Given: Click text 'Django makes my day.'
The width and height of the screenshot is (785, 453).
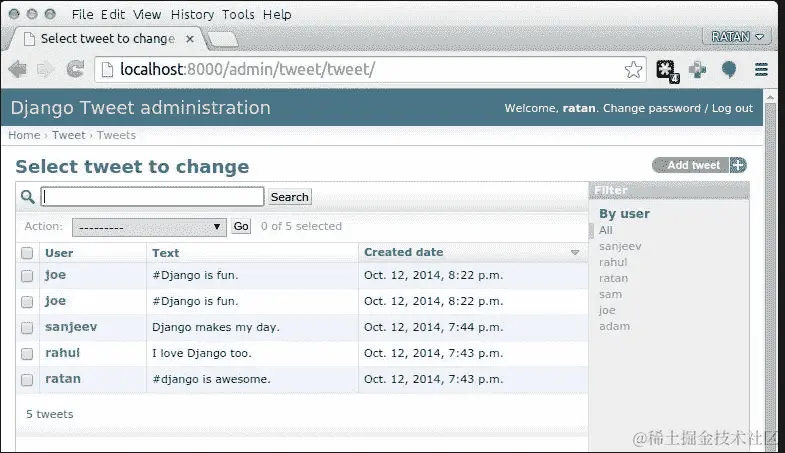Looking at the screenshot, I should tap(216, 327).
